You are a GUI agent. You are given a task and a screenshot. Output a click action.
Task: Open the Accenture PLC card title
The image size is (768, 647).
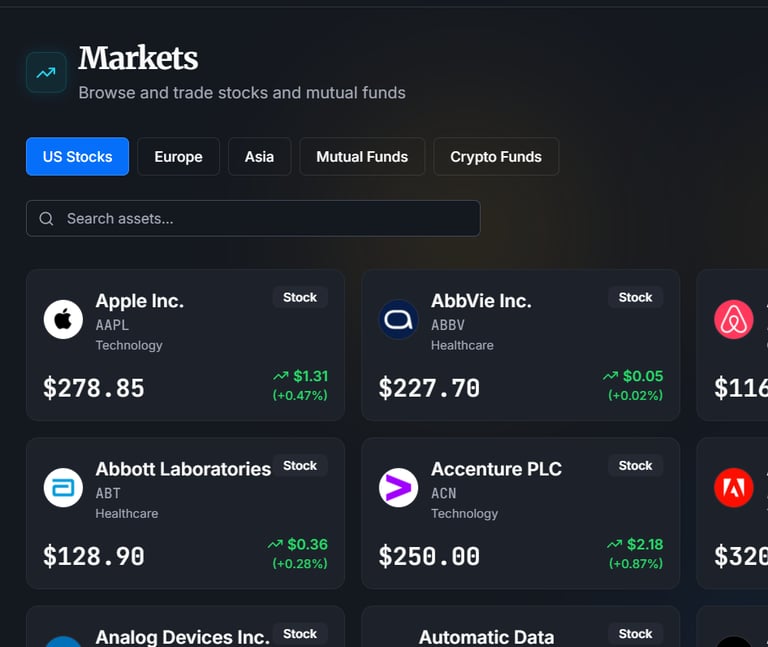click(496, 469)
